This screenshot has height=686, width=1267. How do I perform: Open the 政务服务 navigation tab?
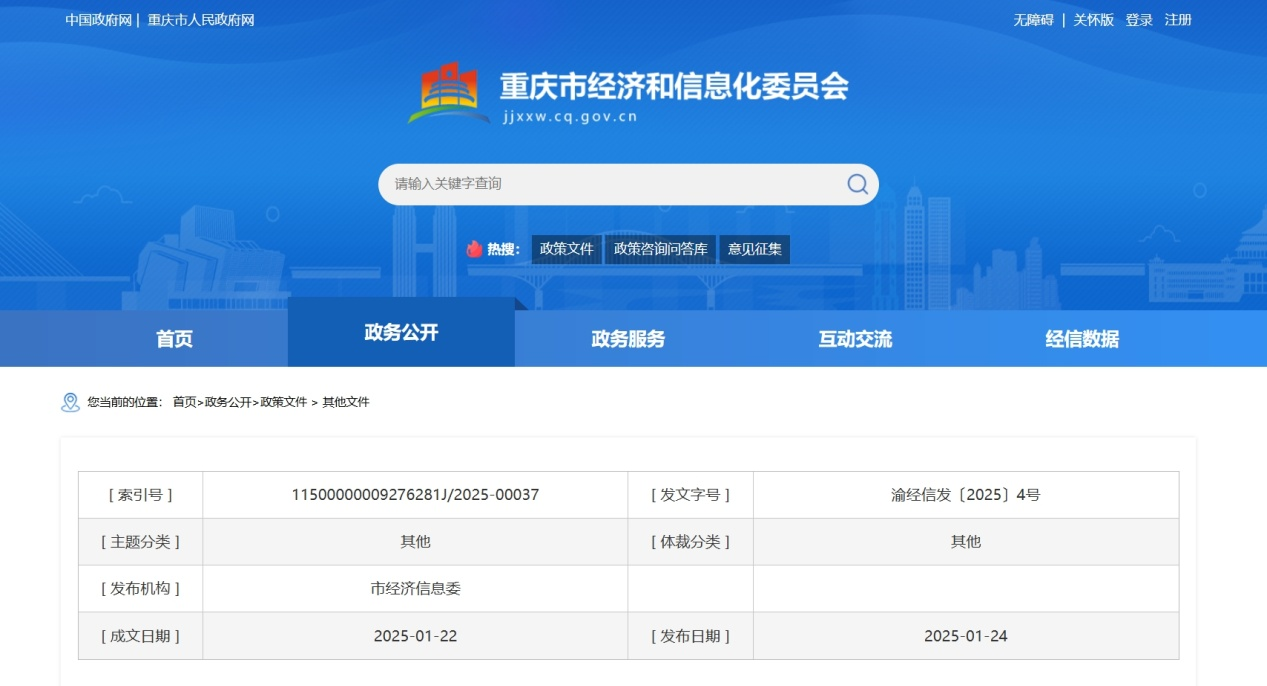coord(628,339)
